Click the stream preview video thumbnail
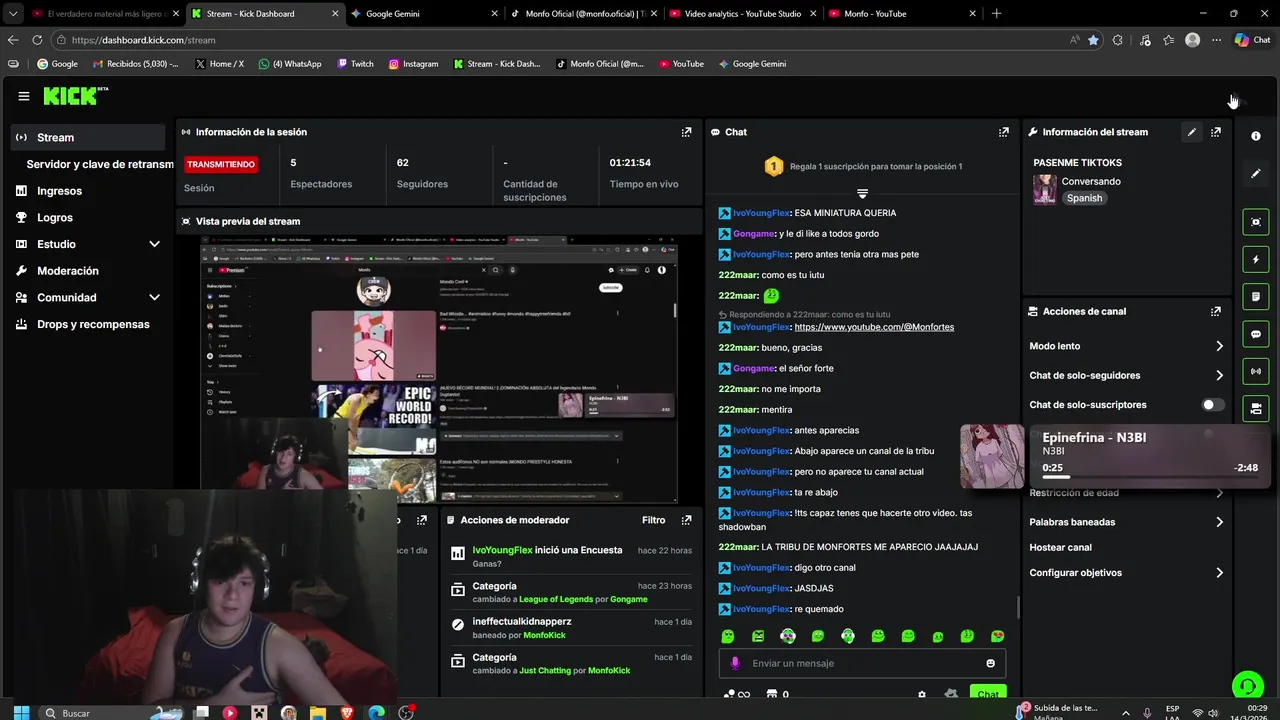Image resolution: width=1280 pixels, height=720 pixels. (439, 370)
